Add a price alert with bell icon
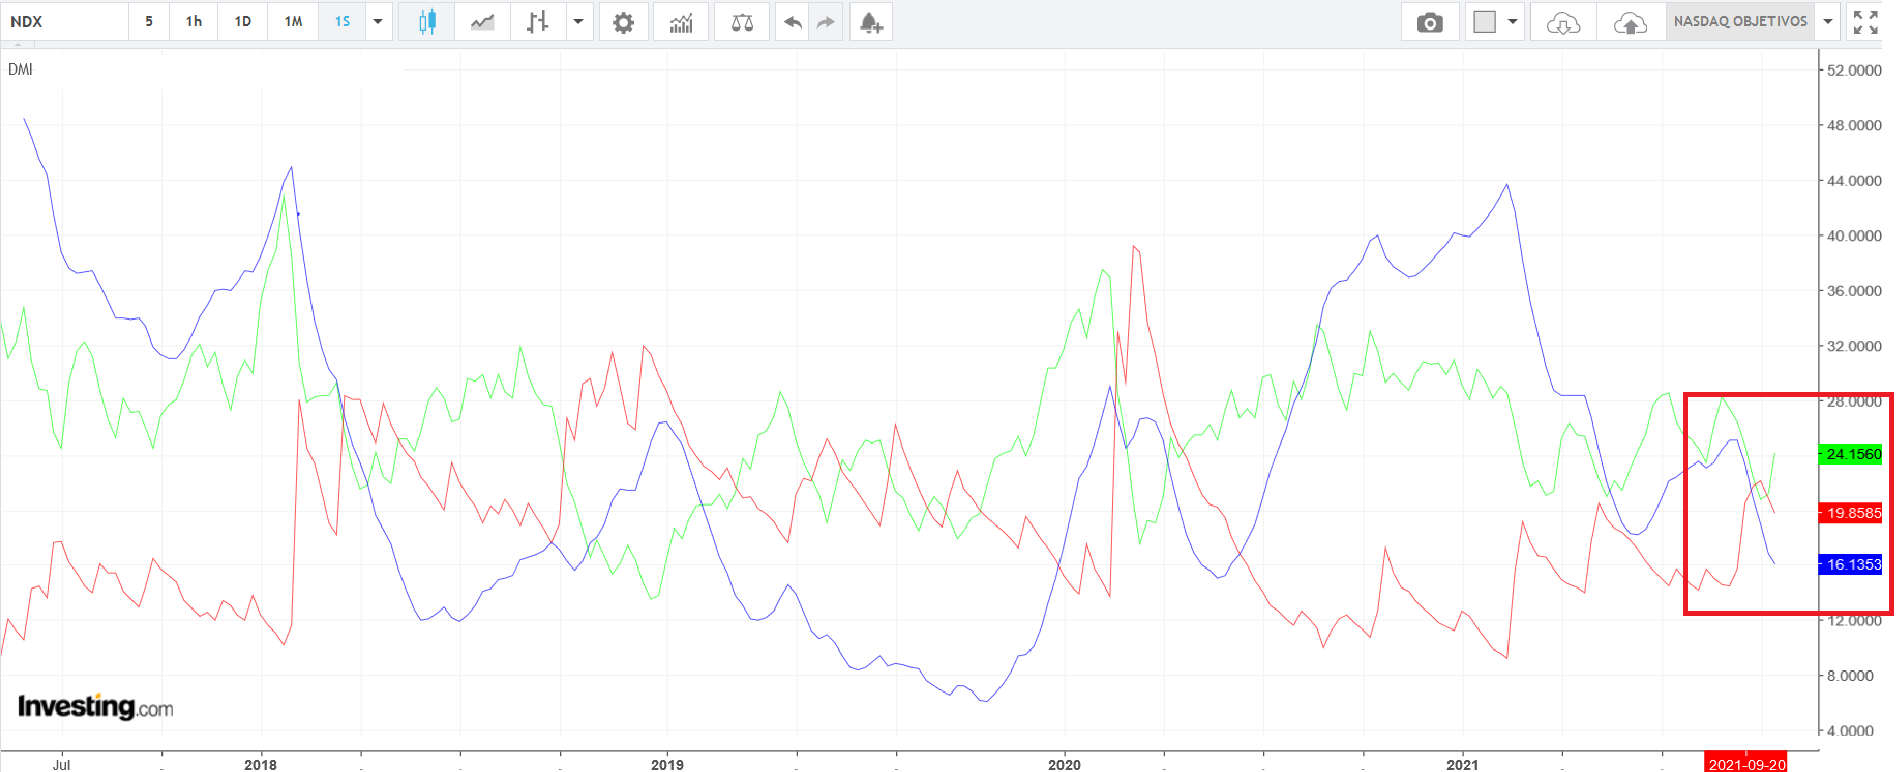The width and height of the screenshot is (1897, 772). pyautogui.click(x=871, y=22)
